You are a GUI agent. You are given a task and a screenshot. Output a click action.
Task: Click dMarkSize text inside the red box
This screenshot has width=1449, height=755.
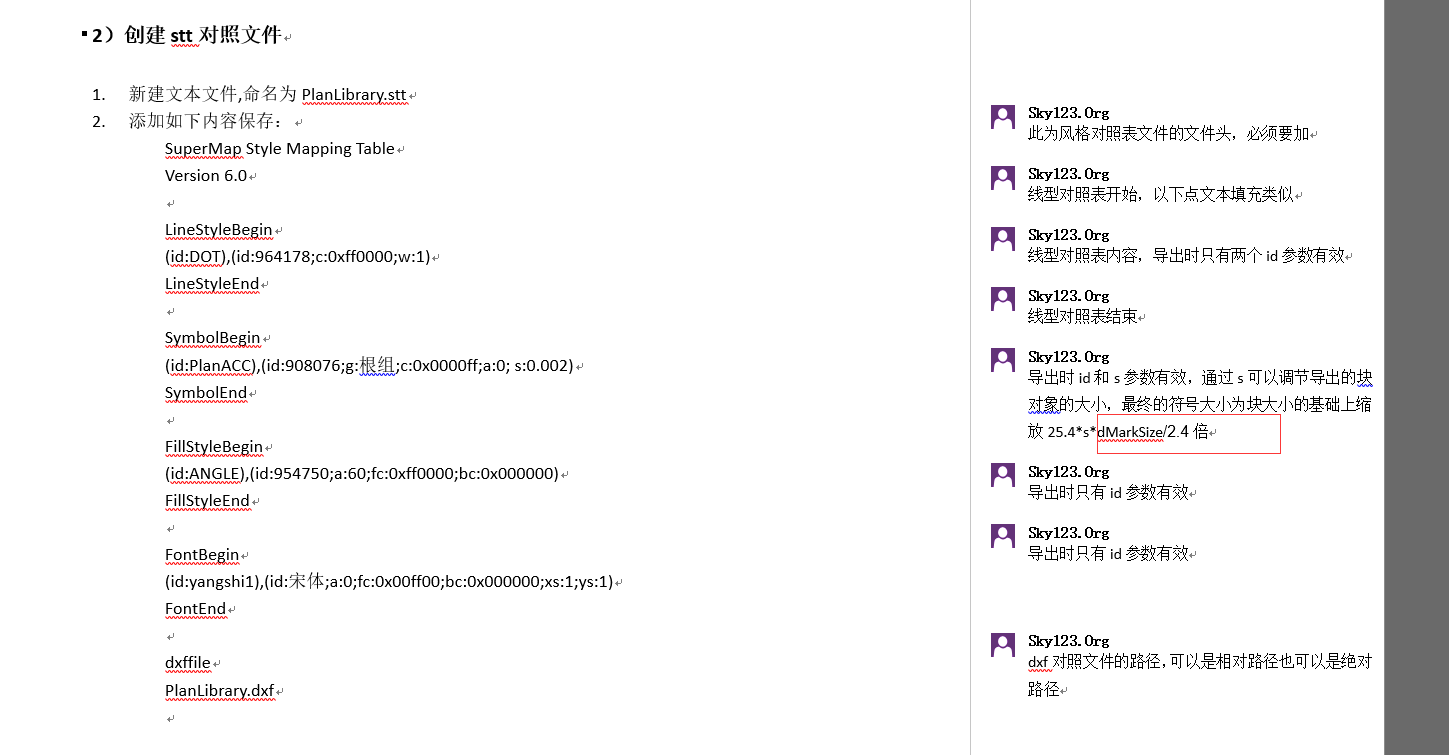pyautogui.click(x=1129, y=433)
